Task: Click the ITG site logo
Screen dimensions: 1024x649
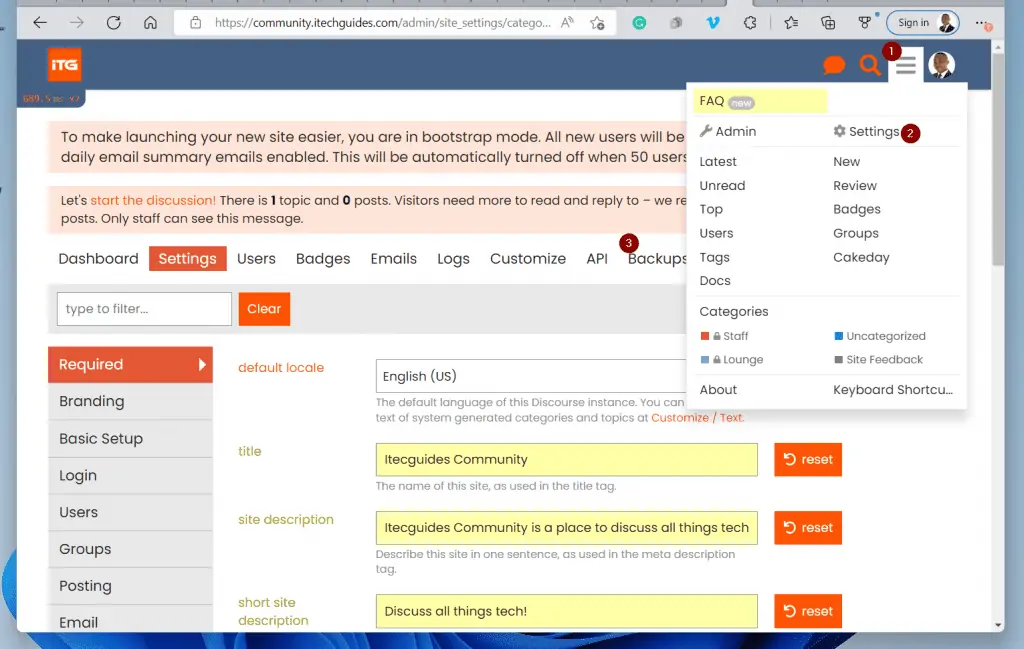Action: pyautogui.click(x=64, y=65)
